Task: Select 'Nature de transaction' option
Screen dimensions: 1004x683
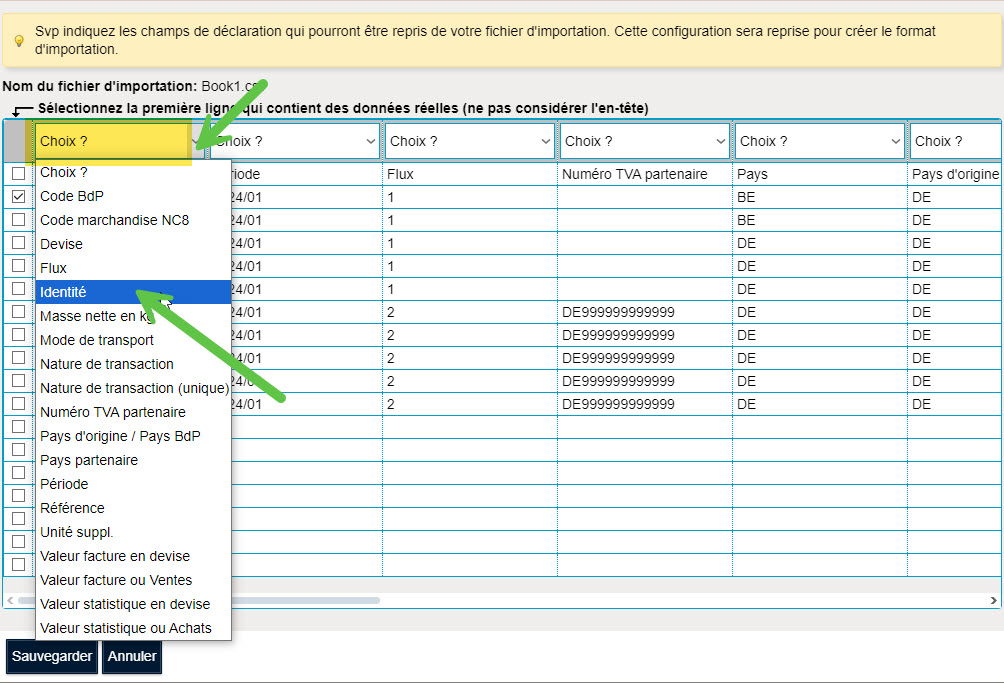Action: click(133, 364)
